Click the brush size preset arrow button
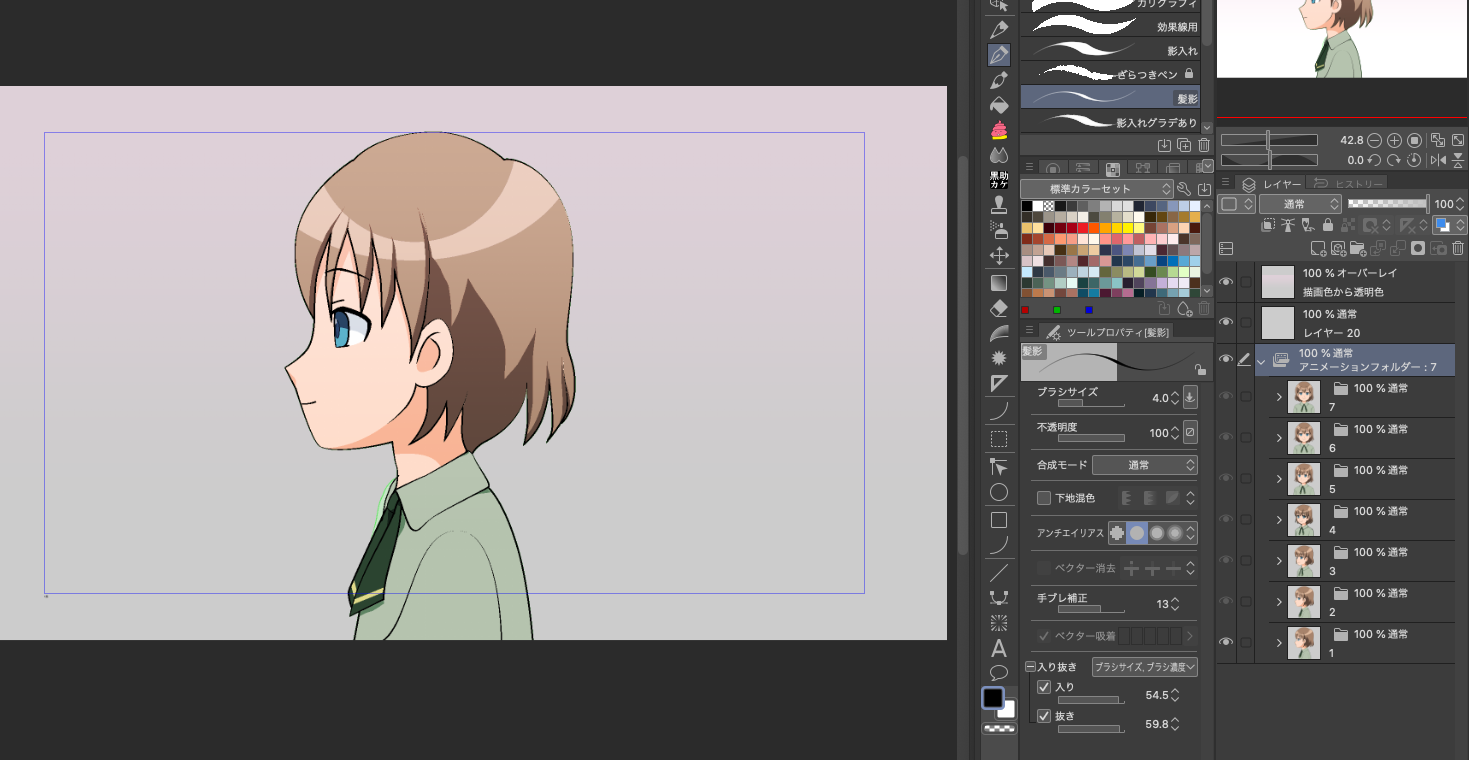The width and height of the screenshot is (1469, 760). tap(1190, 397)
